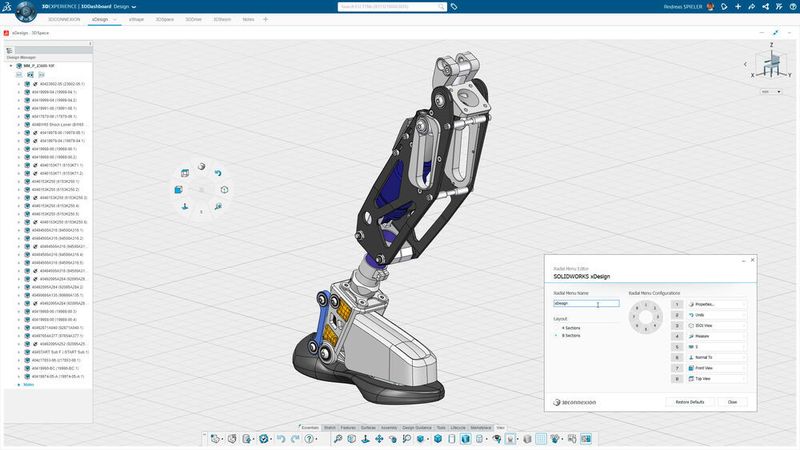The height and width of the screenshot is (450, 800).
Task: Open the Assembly toolbar tab
Action: (x=389, y=428)
